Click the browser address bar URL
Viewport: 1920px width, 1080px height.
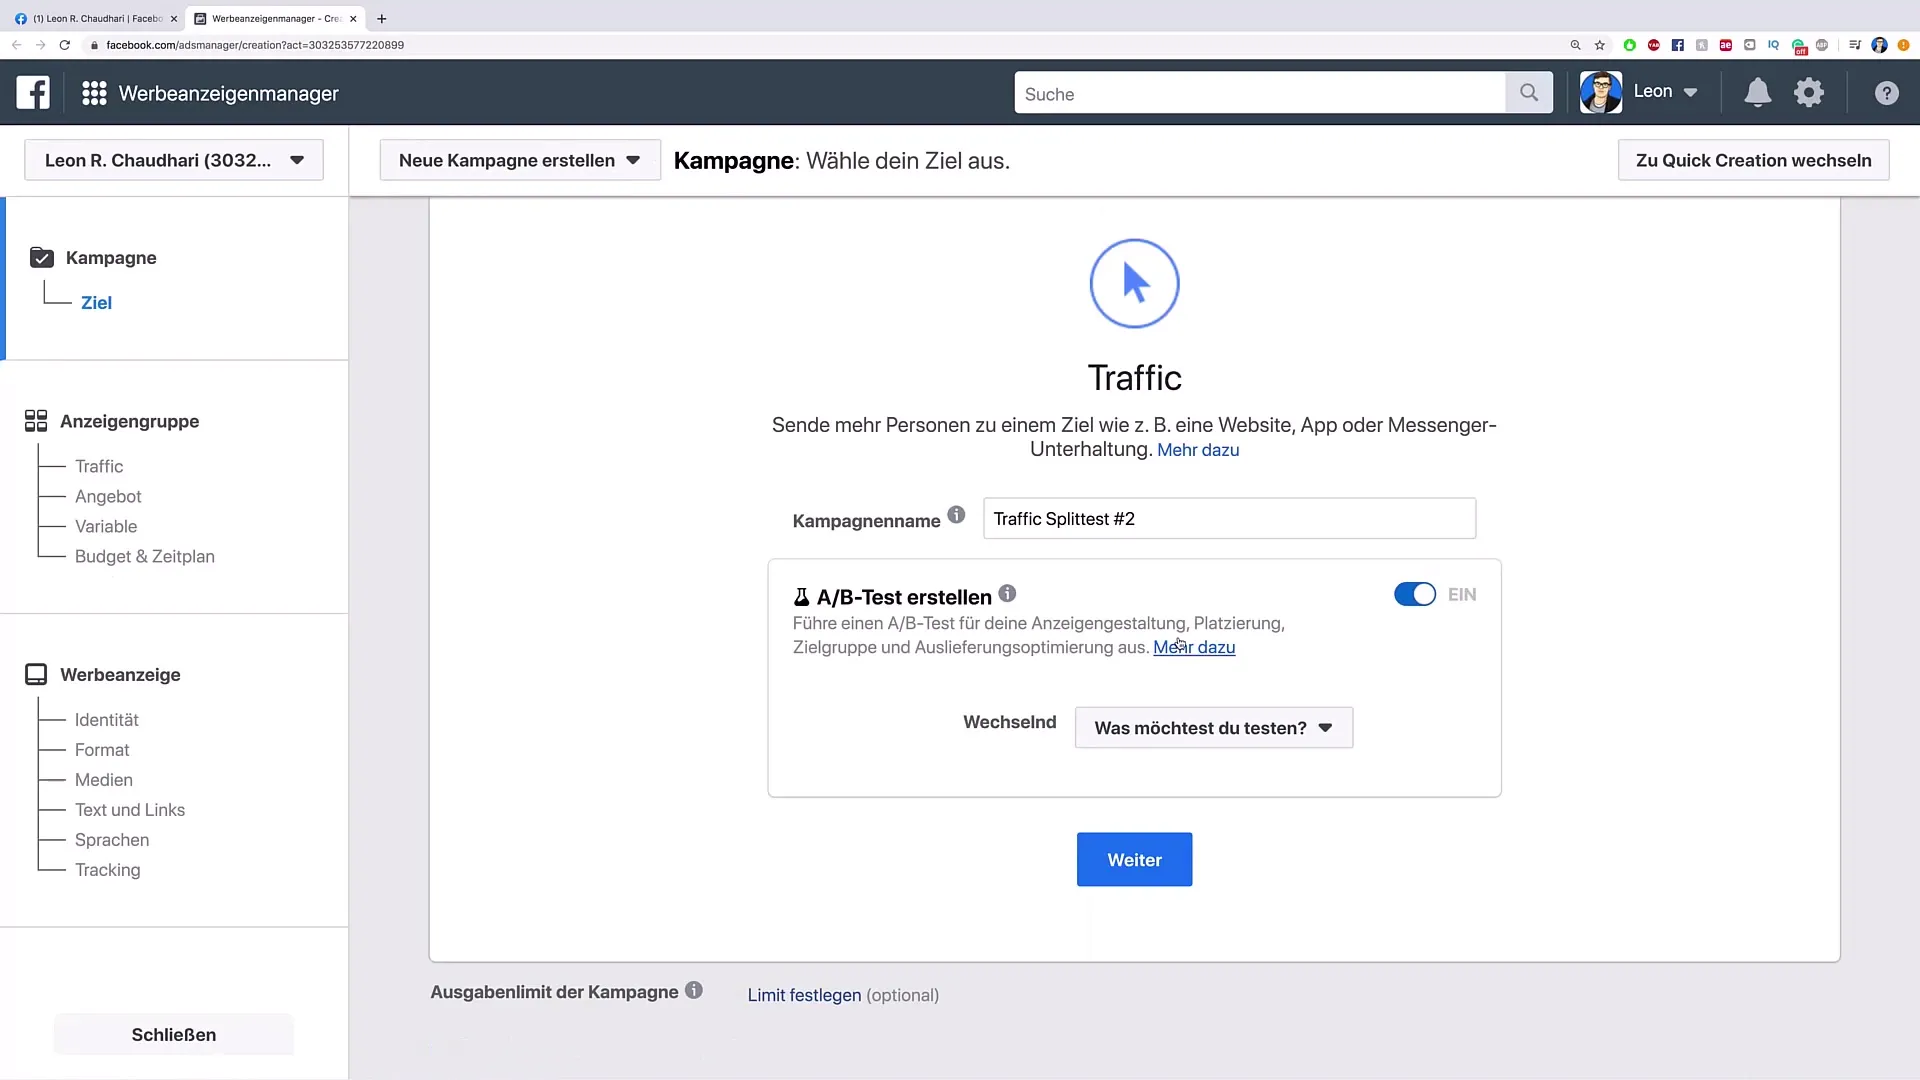[255, 45]
